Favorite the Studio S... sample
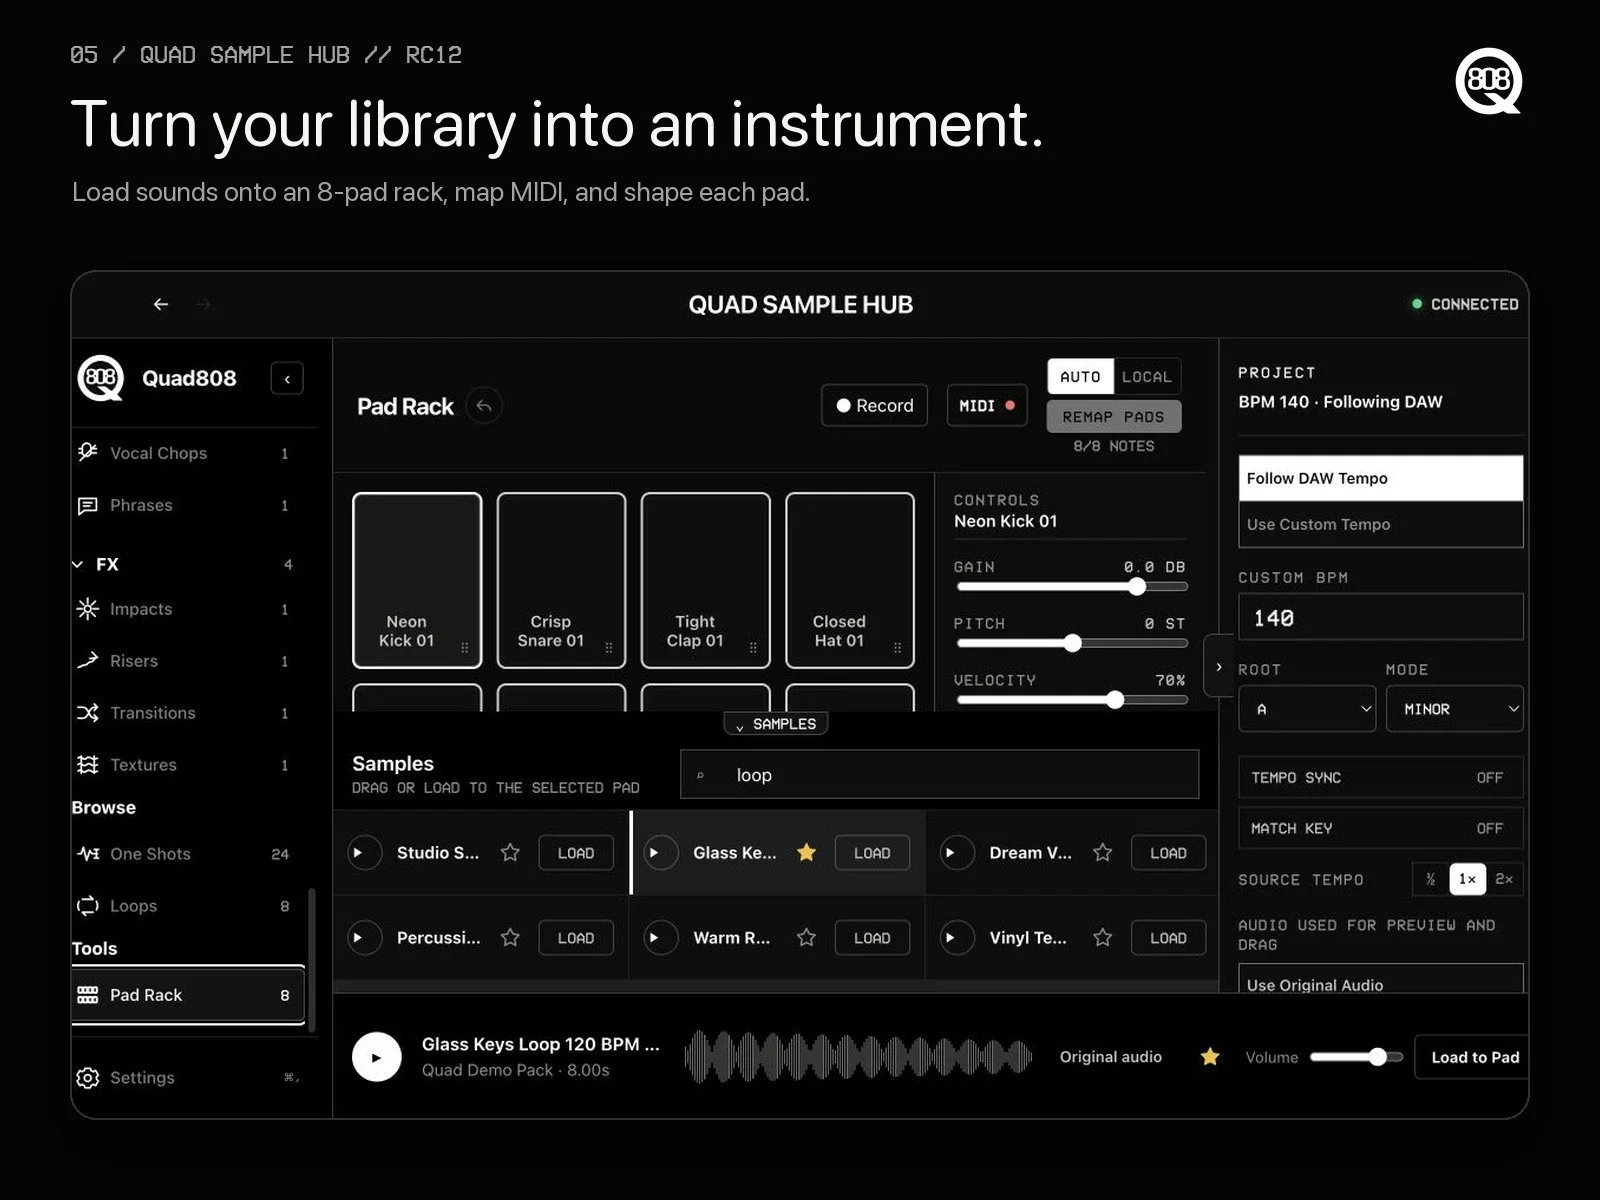The height and width of the screenshot is (1200, 1600). 510,853
